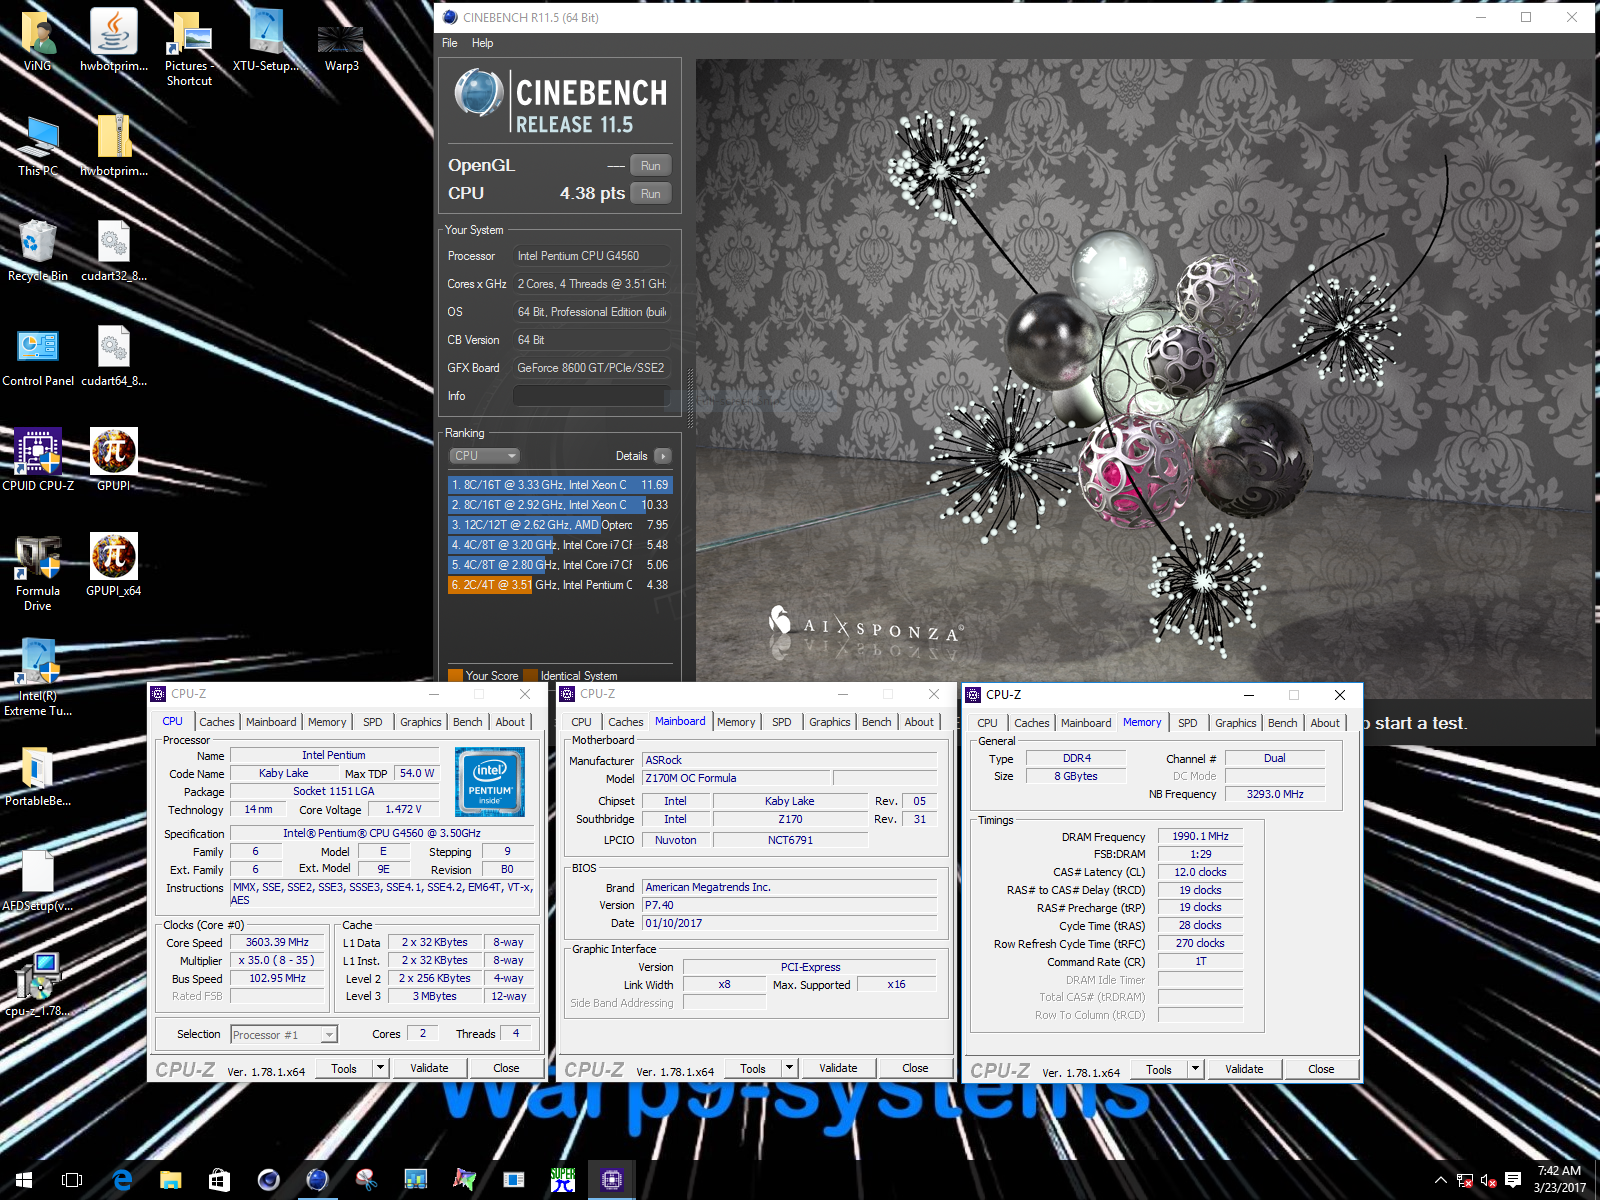Image resolution: width=1600 pixels, height=1200 pixels.
Task: Click the Windows Start button
Action: (24, 1180)
